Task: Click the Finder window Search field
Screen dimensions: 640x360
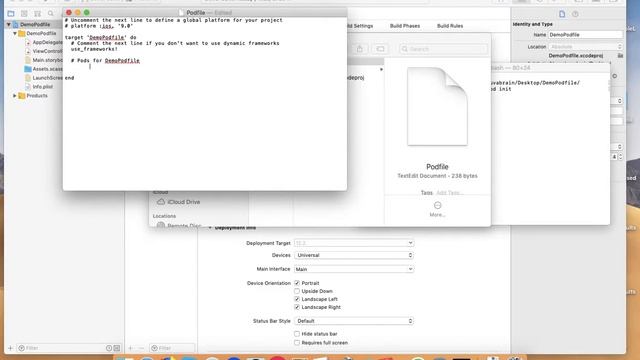Action: point(443,49)
